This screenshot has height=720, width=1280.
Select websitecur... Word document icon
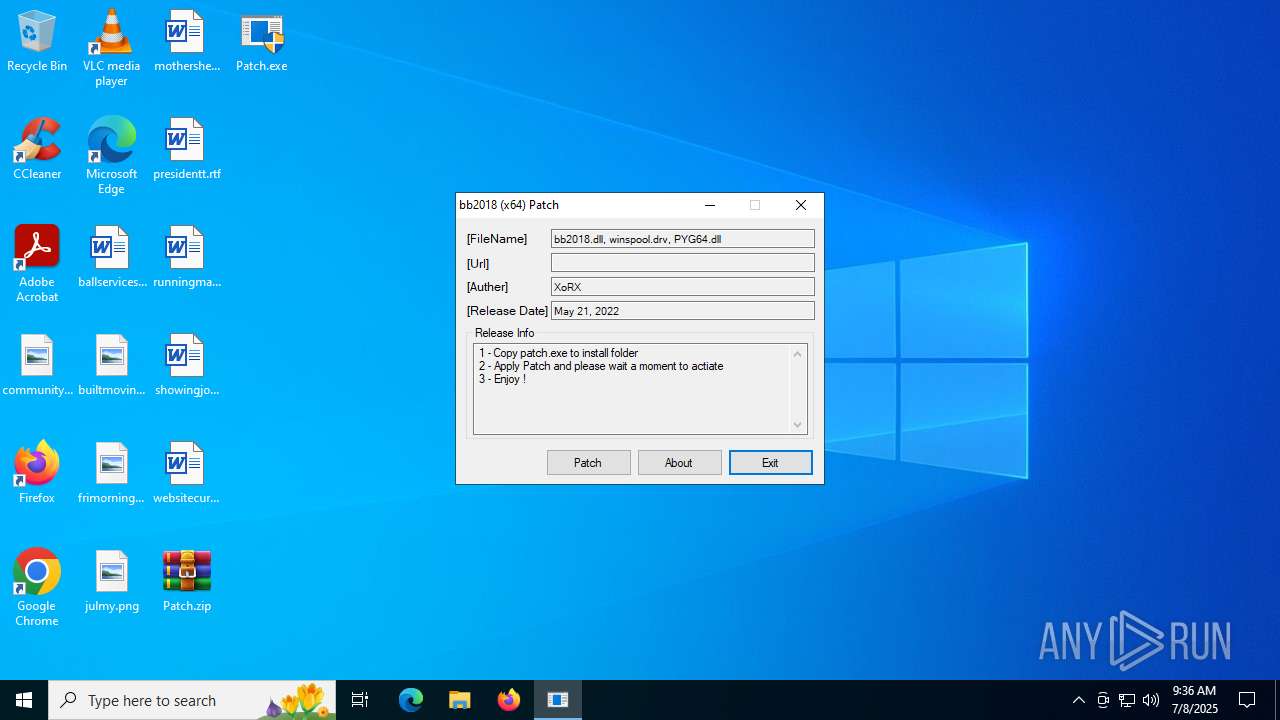[186, 474]
